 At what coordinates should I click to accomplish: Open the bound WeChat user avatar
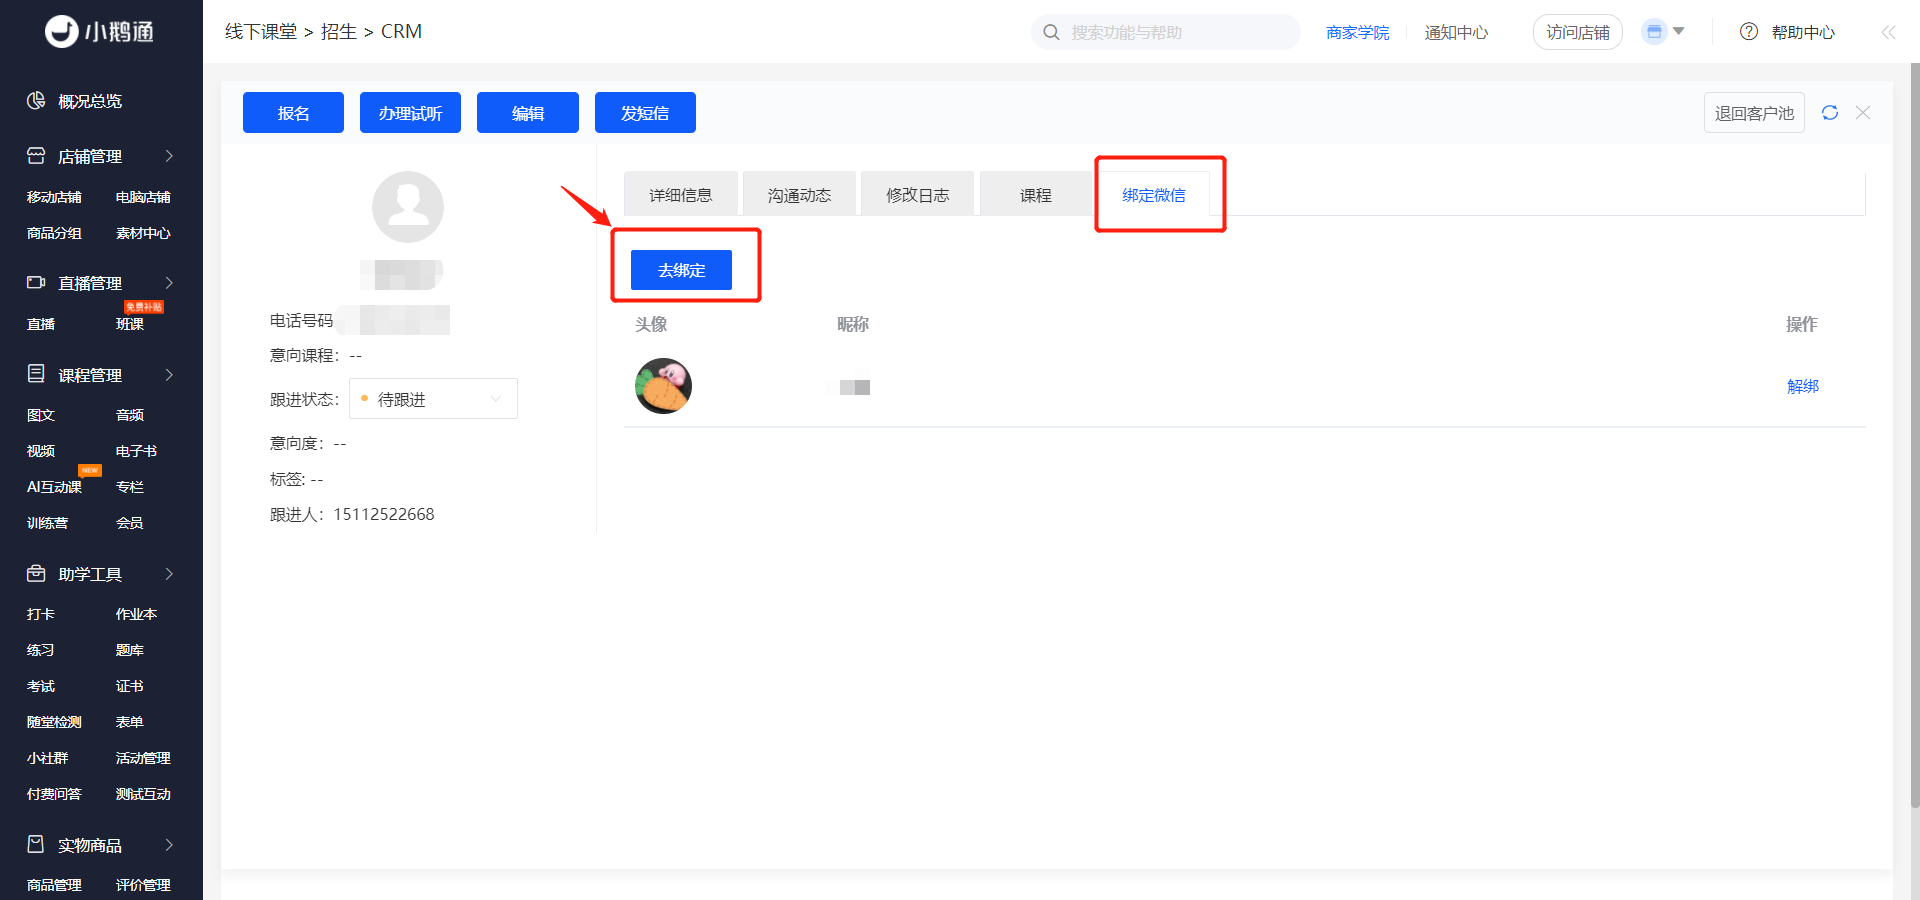click(x=663, y=386)
